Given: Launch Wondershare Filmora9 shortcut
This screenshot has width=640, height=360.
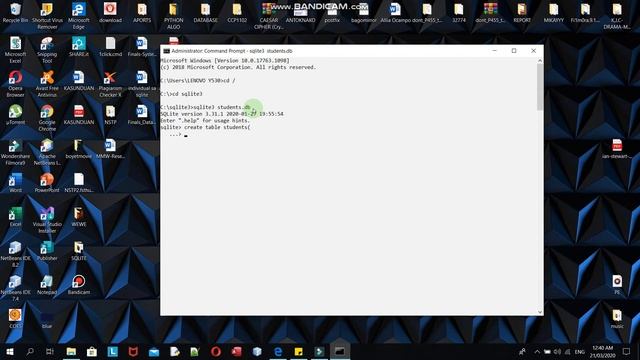Looking at the screenshot, I should pyautogui.click(x=16, y=152).
